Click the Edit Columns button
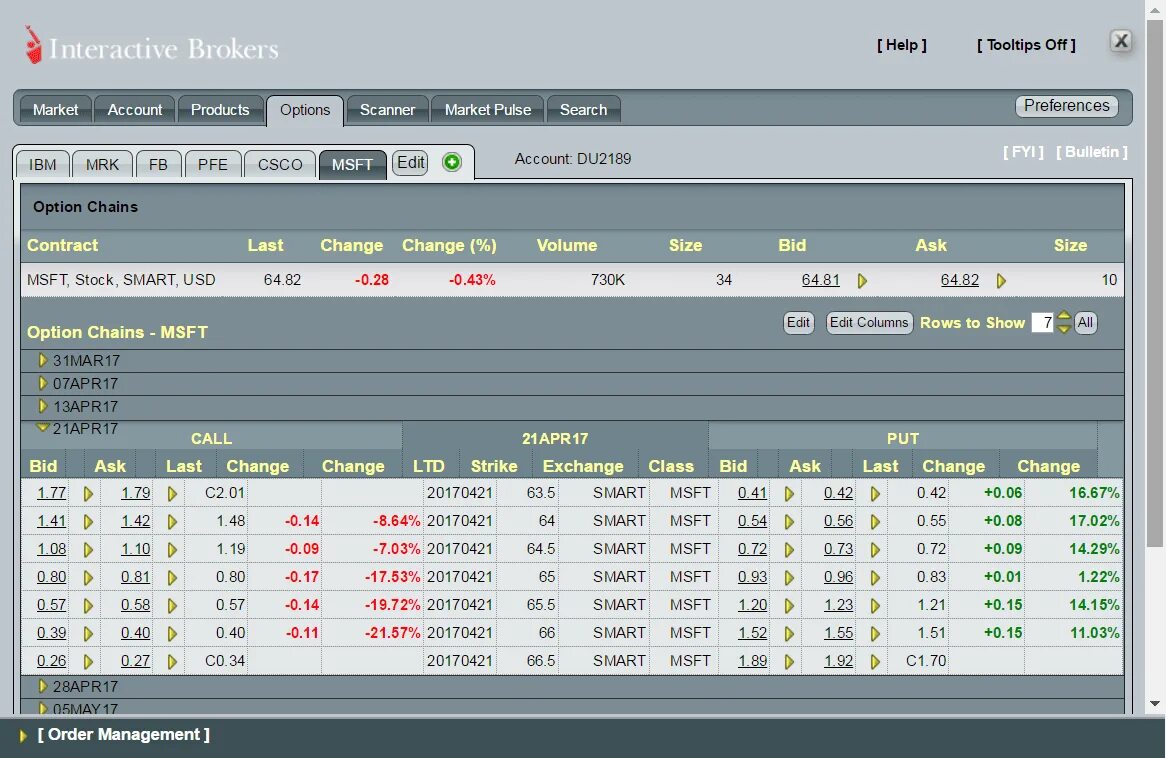The image size is (1166, 758). [x=869, y=323]
